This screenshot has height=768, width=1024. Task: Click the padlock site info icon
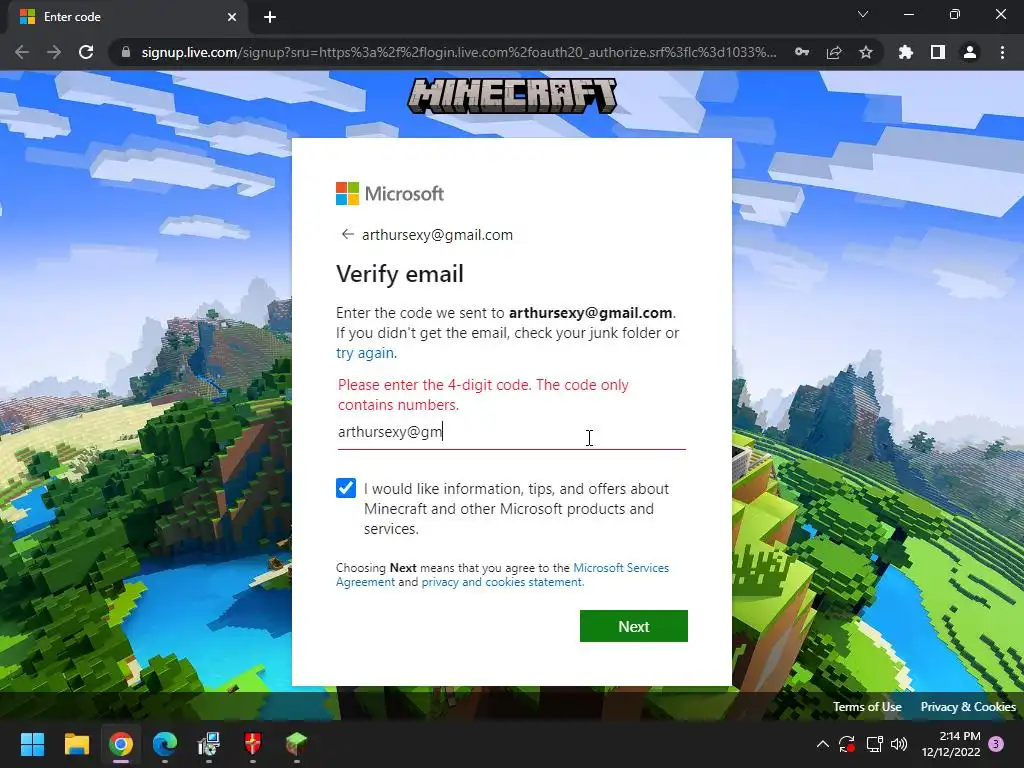tap(126, 52)
